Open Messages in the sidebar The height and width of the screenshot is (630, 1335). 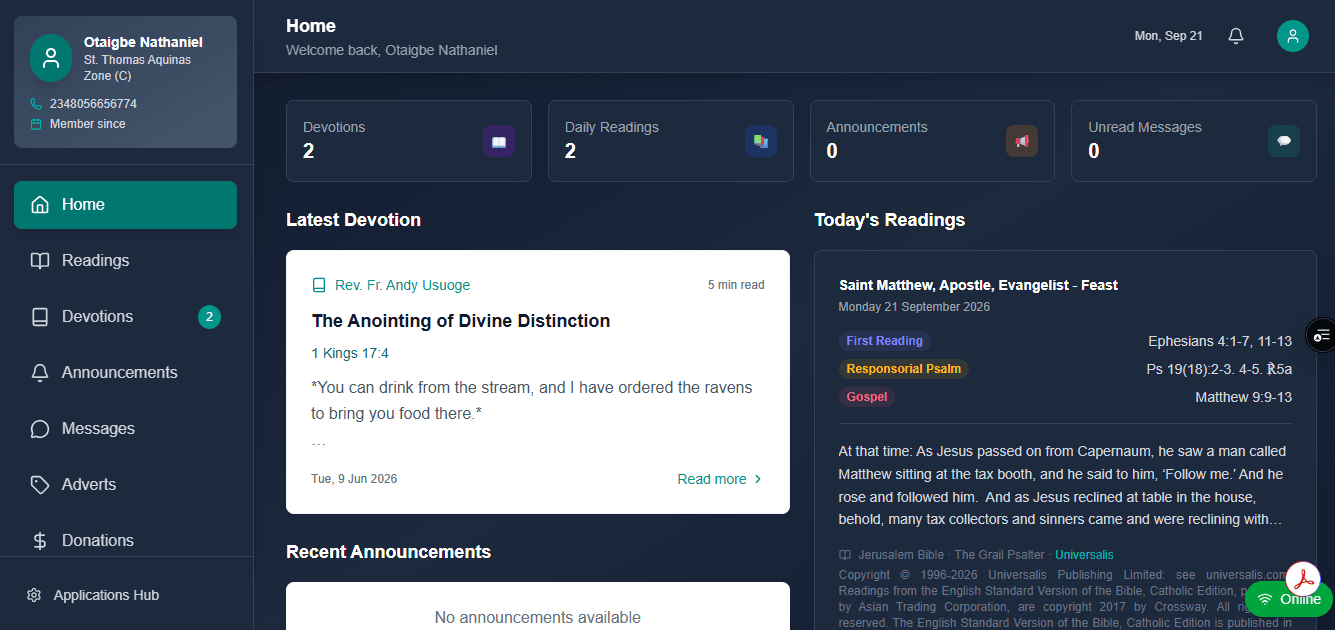pyautogui.click(x=125, y=429)
